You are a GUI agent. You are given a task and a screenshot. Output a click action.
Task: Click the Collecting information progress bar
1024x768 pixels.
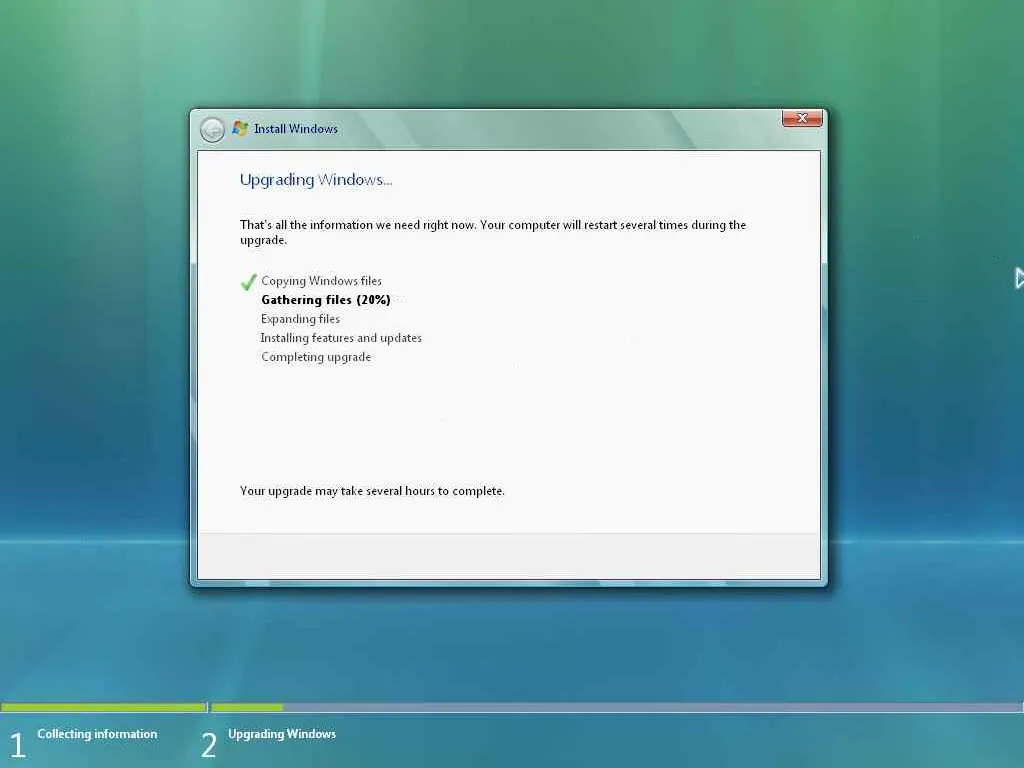pyautogui.click(x=104, y=707)
